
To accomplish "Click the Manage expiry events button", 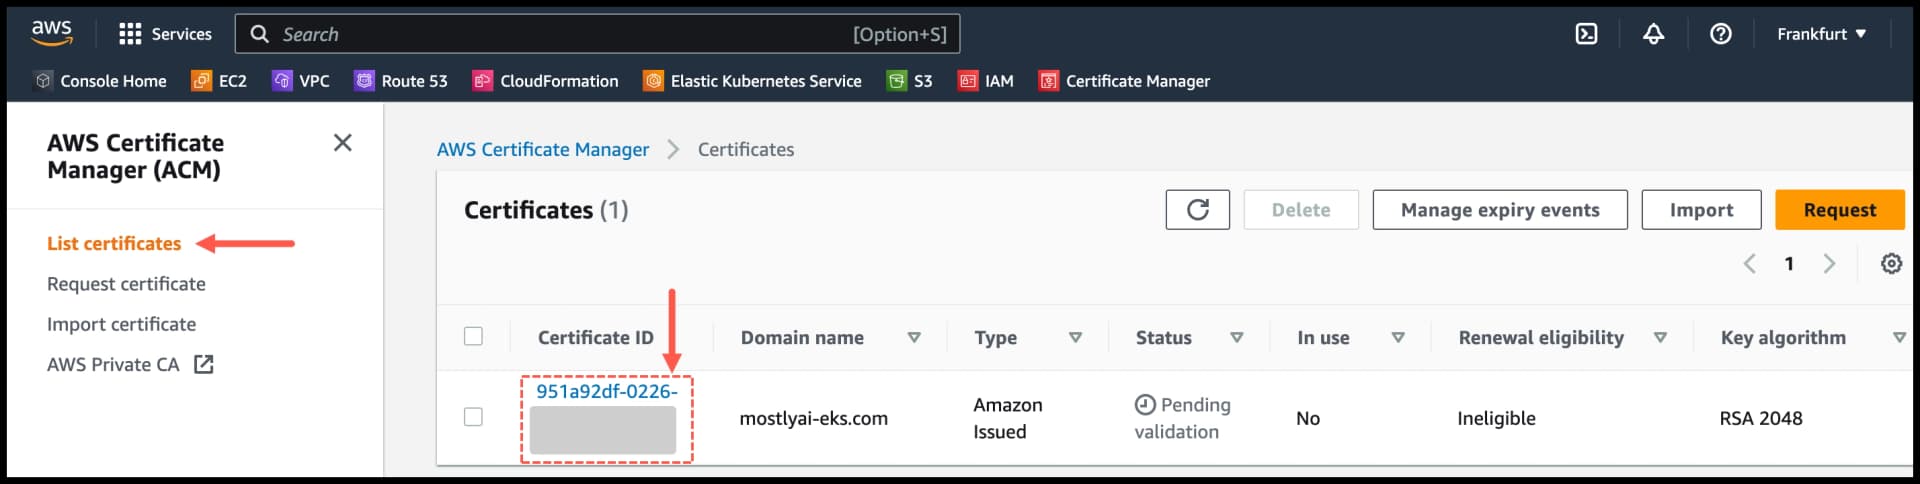I will tap(1500, 210).
